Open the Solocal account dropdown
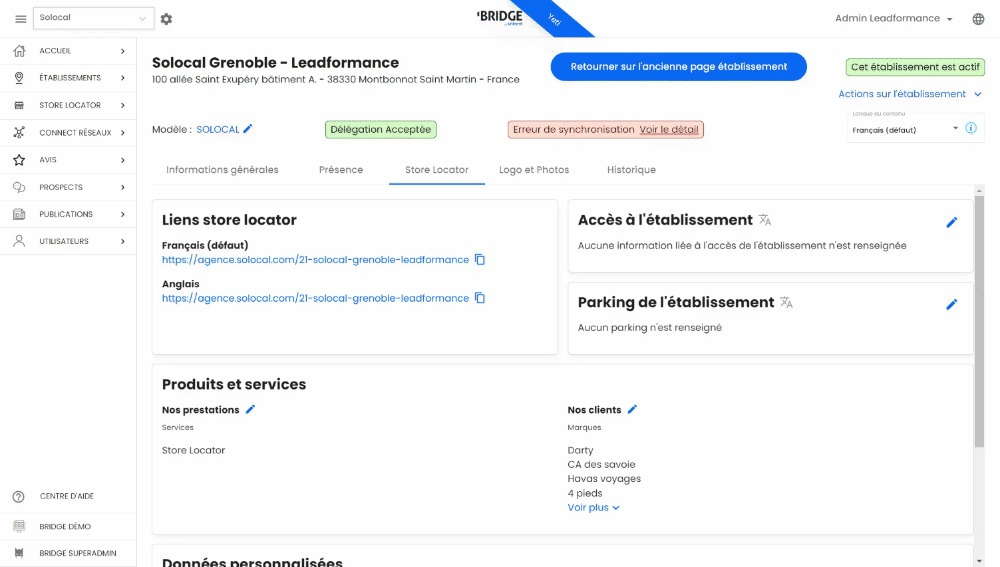1000x567 pixels. pyautogui.click(x=93, y=18)
